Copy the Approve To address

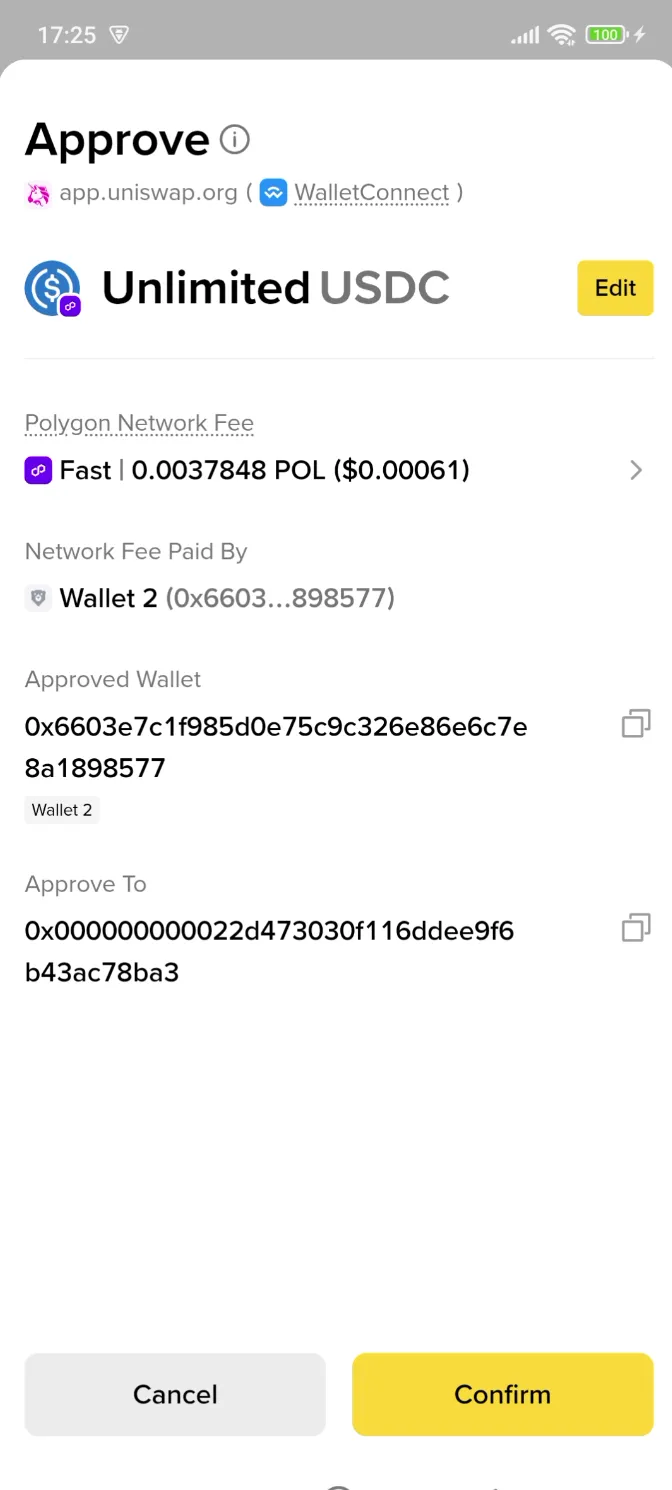635,927
